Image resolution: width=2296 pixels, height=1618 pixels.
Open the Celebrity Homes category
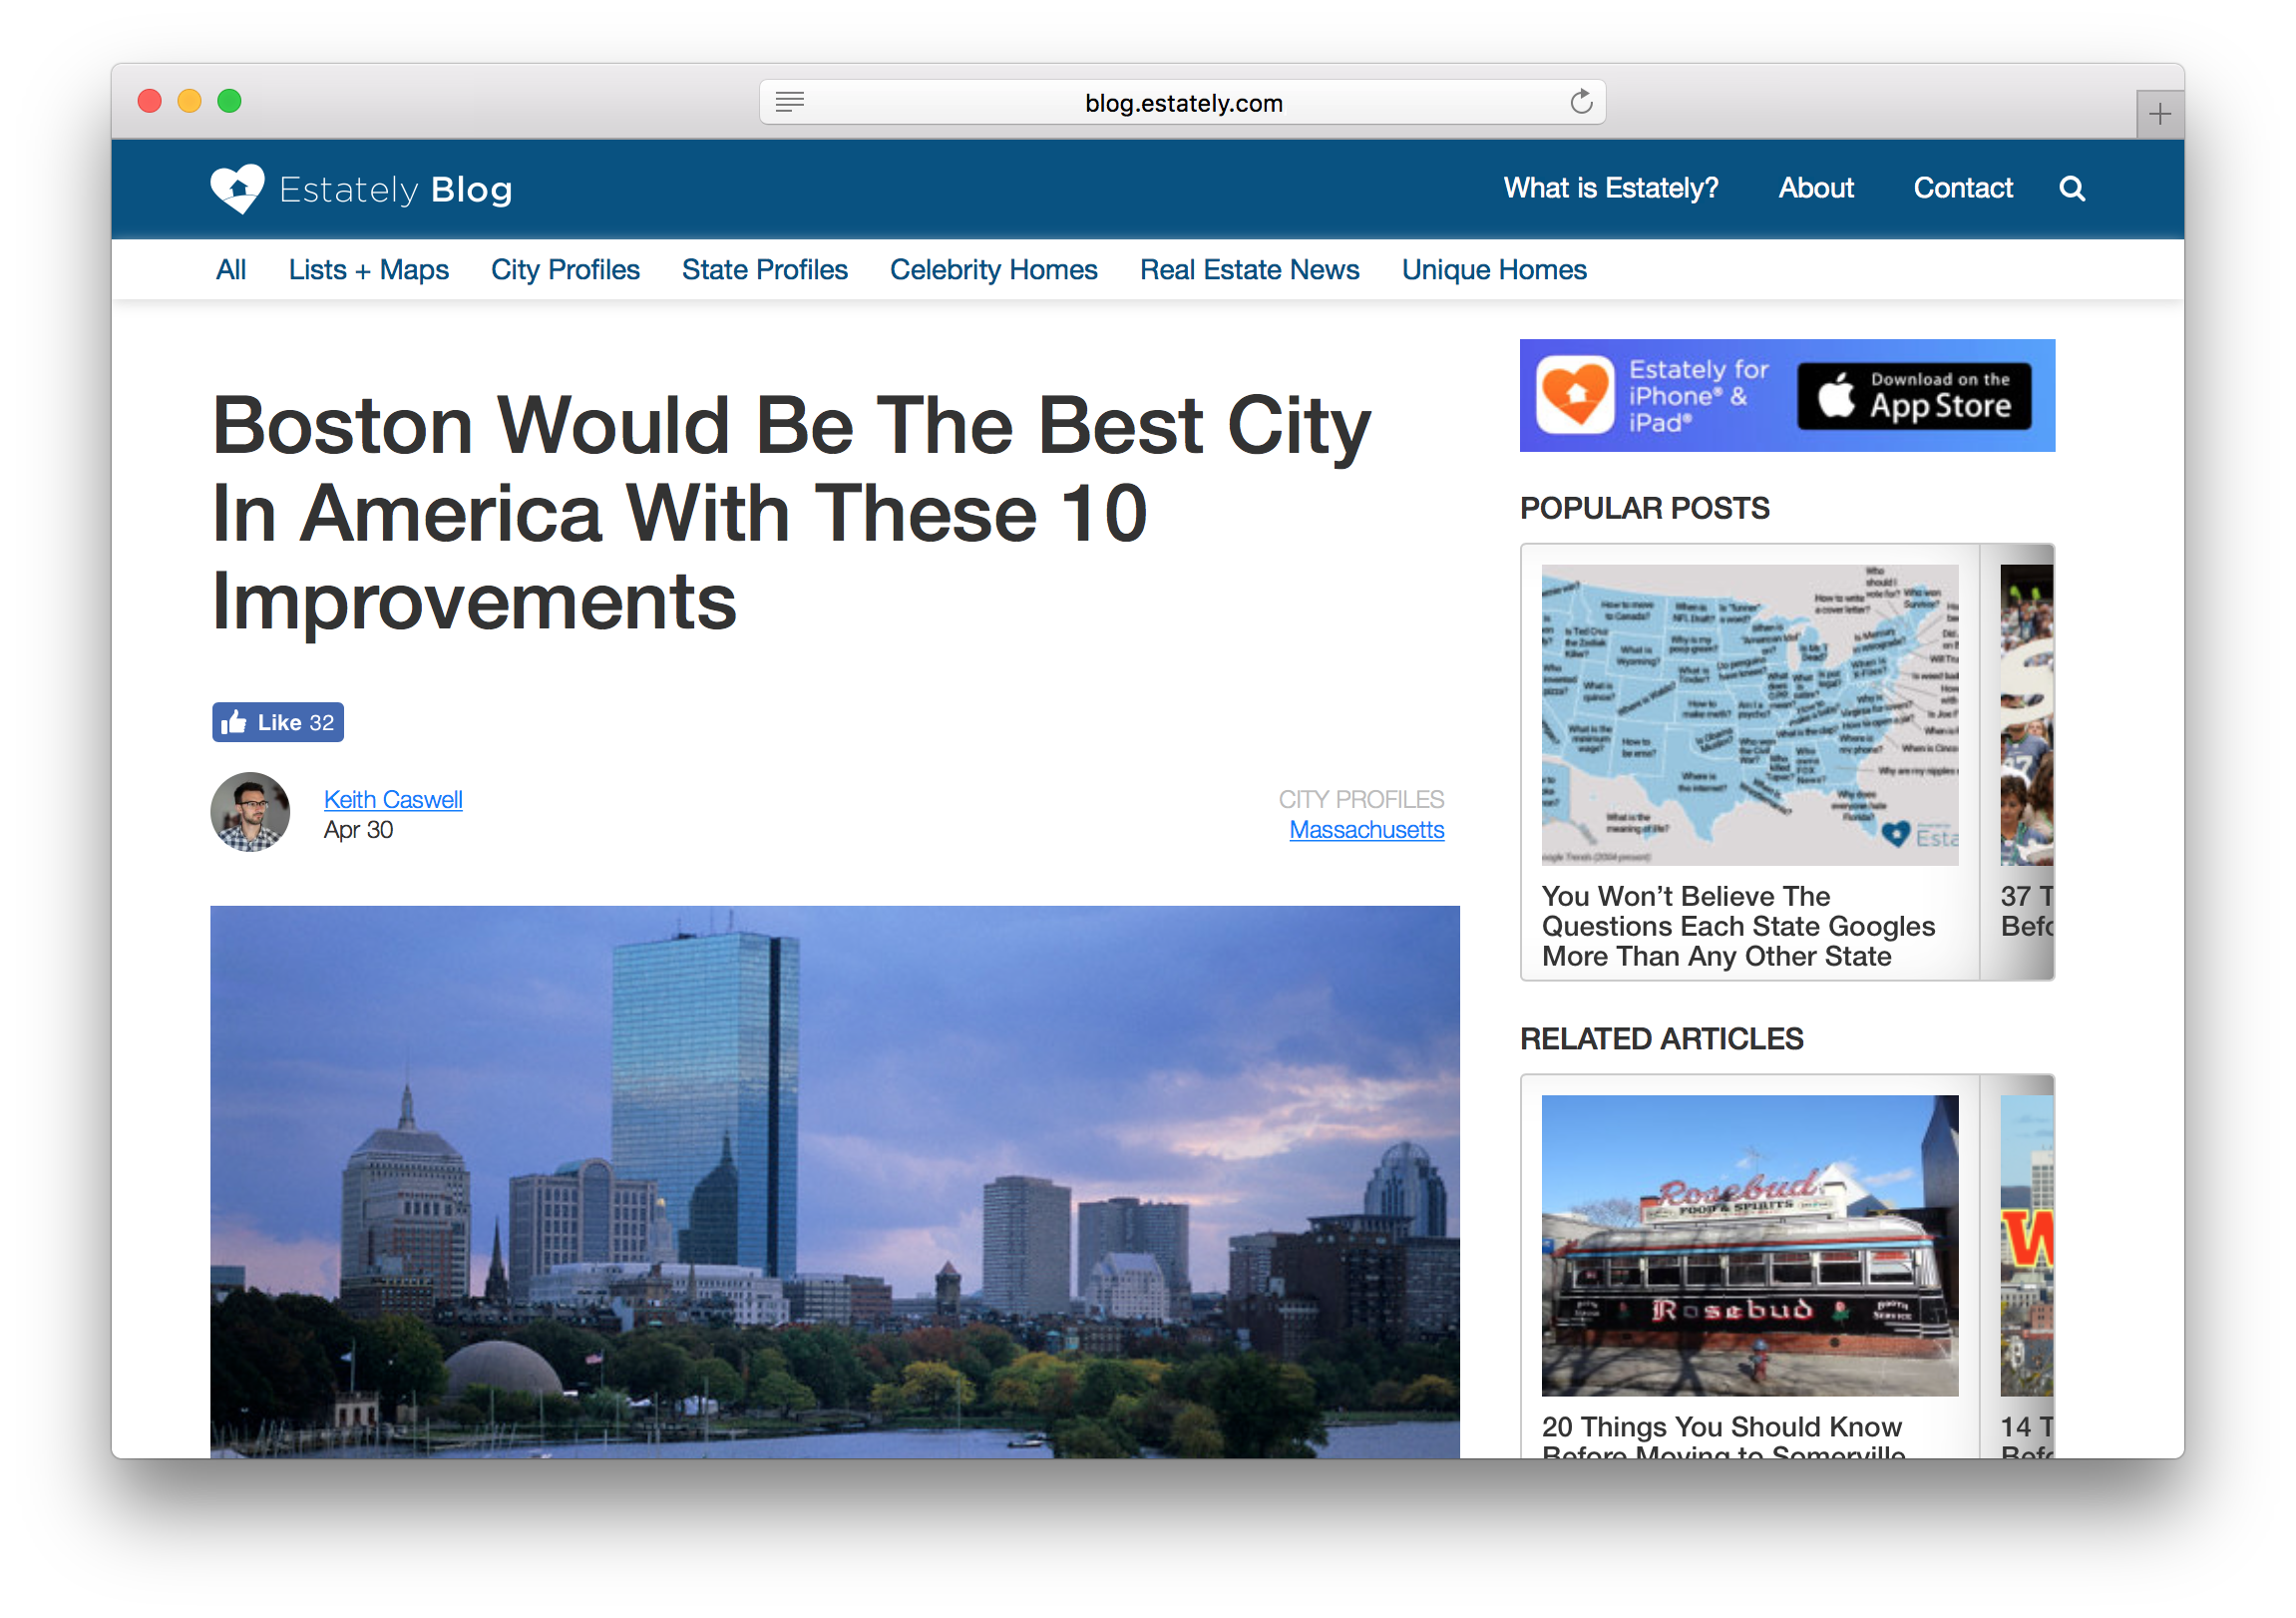click(993, 270)
